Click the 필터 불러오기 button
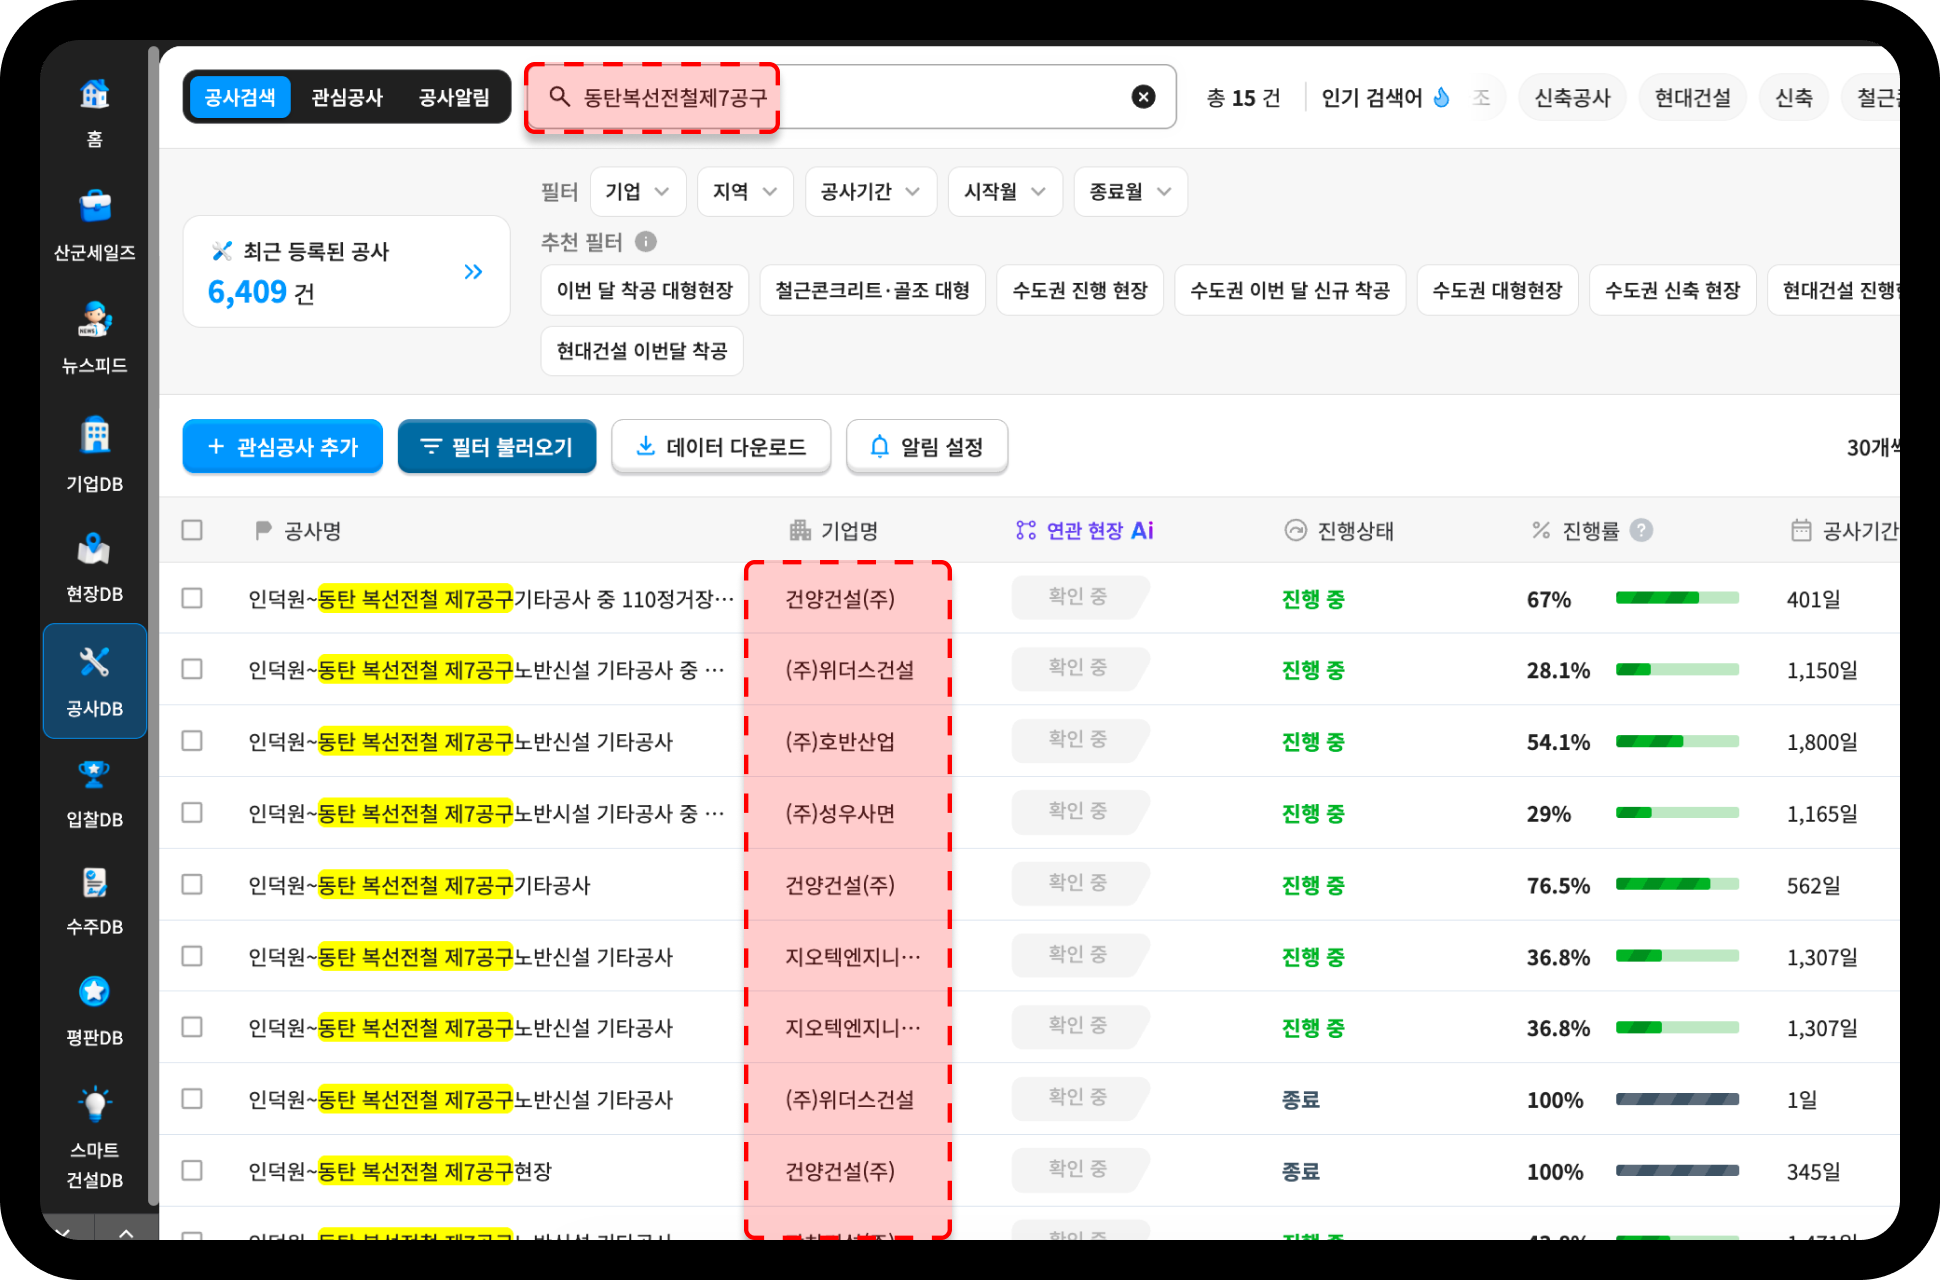Viewport: 1940px width, 1280px height. (497, 446)
